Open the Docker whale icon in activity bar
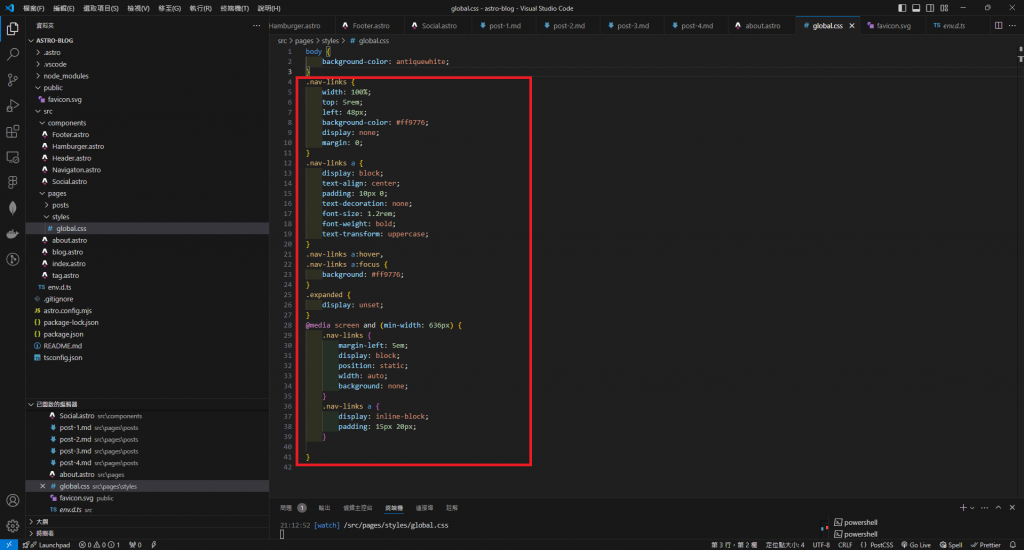 12,234
